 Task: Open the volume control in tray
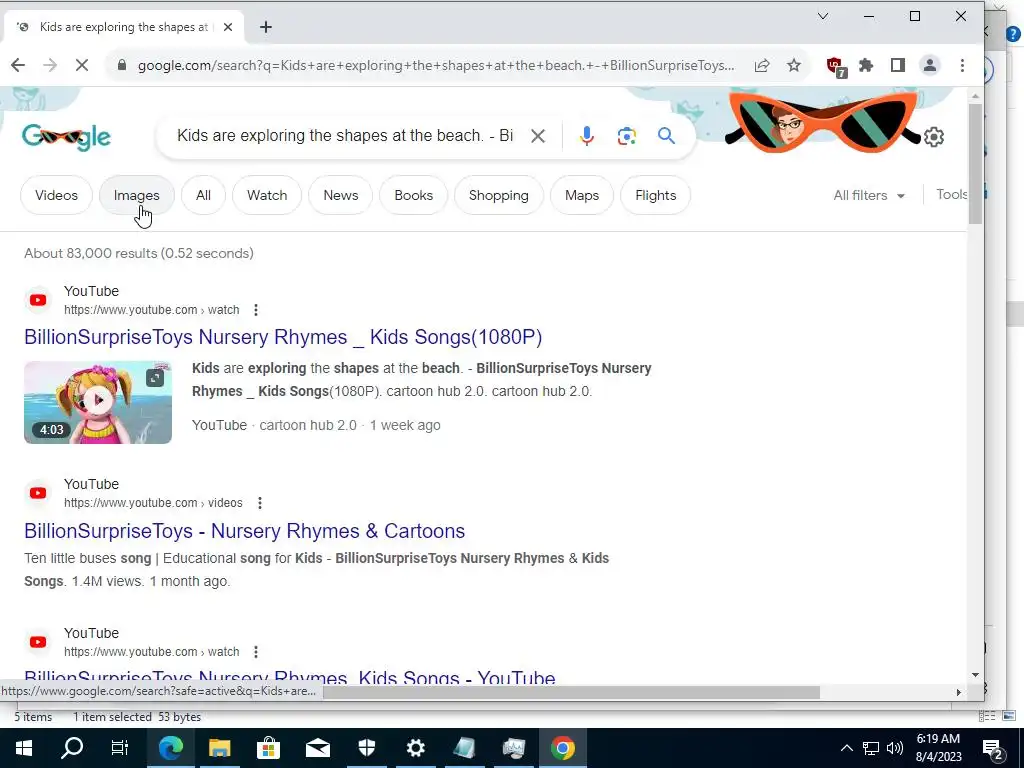click(895, 748)
